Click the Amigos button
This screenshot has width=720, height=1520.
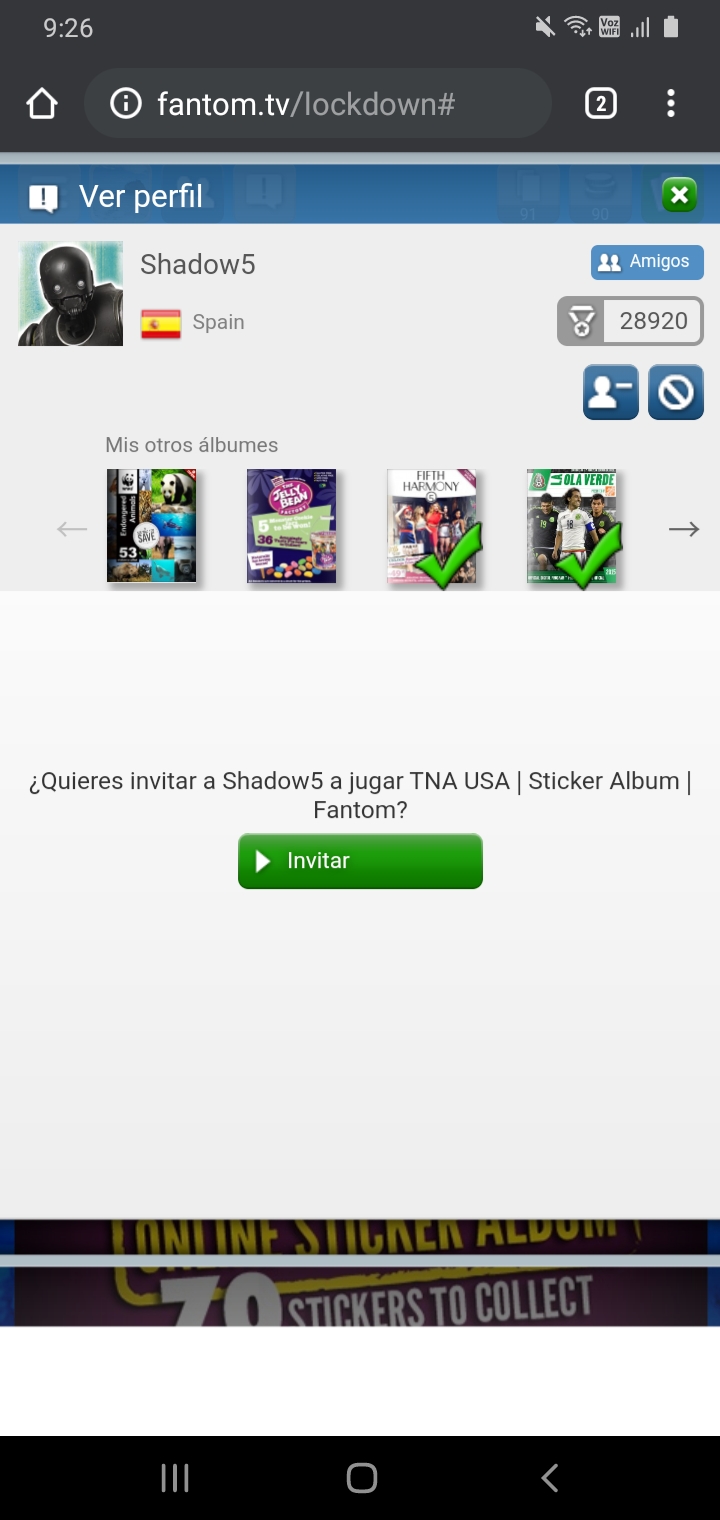[647, 262]
